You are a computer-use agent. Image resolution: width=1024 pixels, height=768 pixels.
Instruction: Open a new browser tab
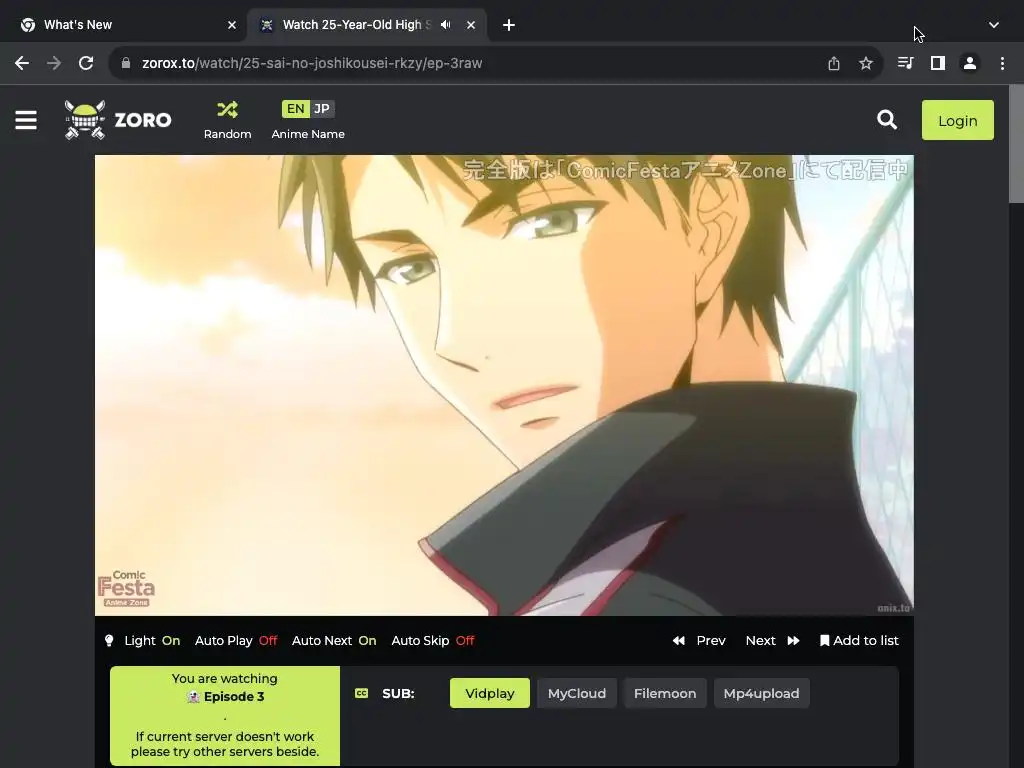pyautogui.click(x=509, y=25)
